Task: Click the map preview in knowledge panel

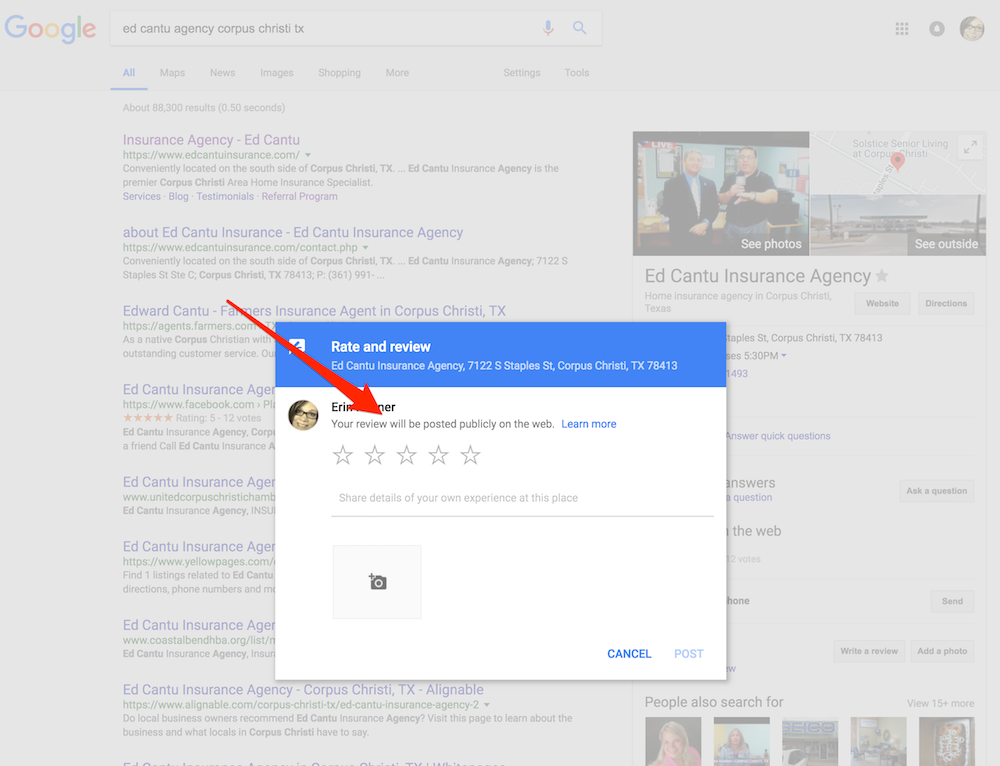Action: pos(898,163)
